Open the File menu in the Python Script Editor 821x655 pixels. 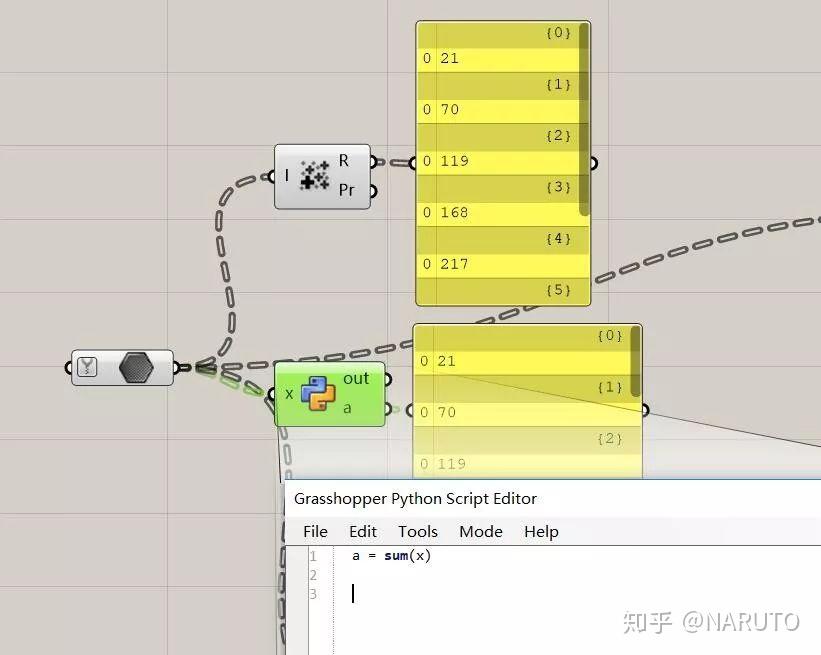315,531
